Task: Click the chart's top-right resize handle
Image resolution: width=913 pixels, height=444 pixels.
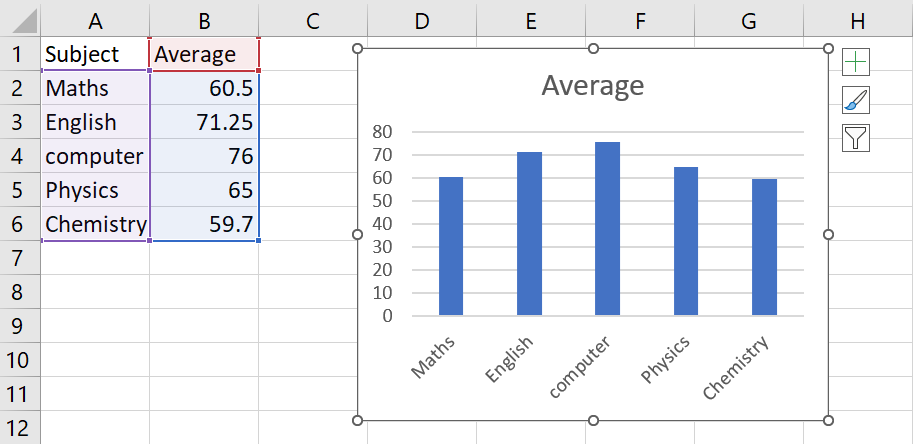Action: [828, 48]
